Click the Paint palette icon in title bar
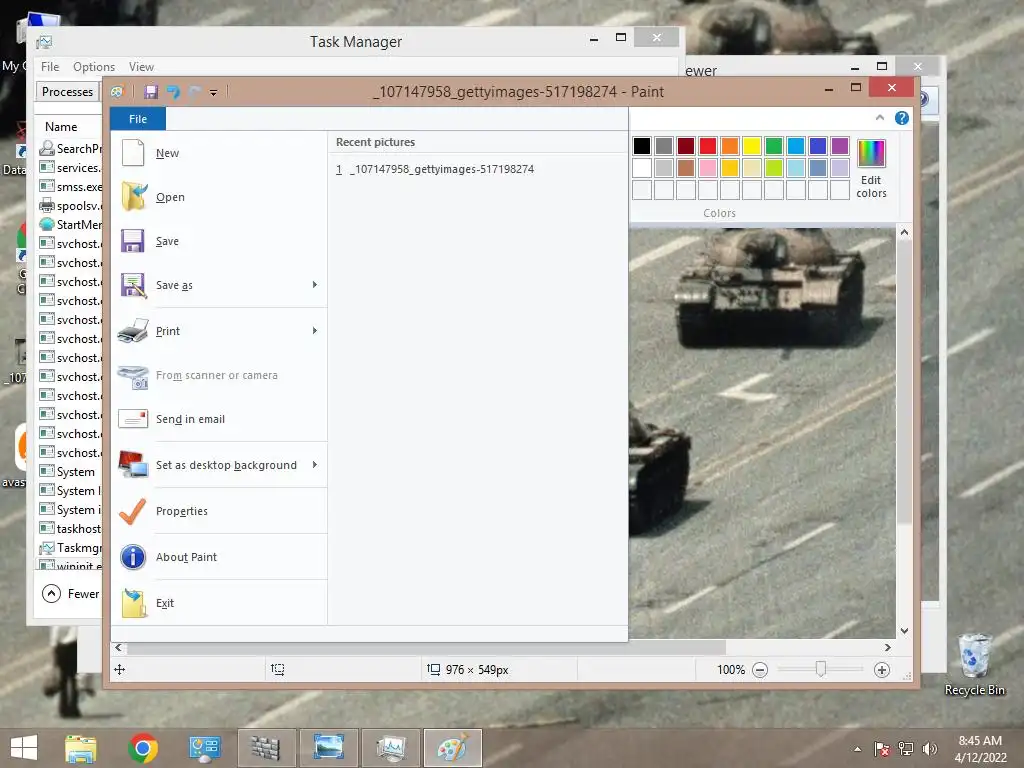 (117, 92)
